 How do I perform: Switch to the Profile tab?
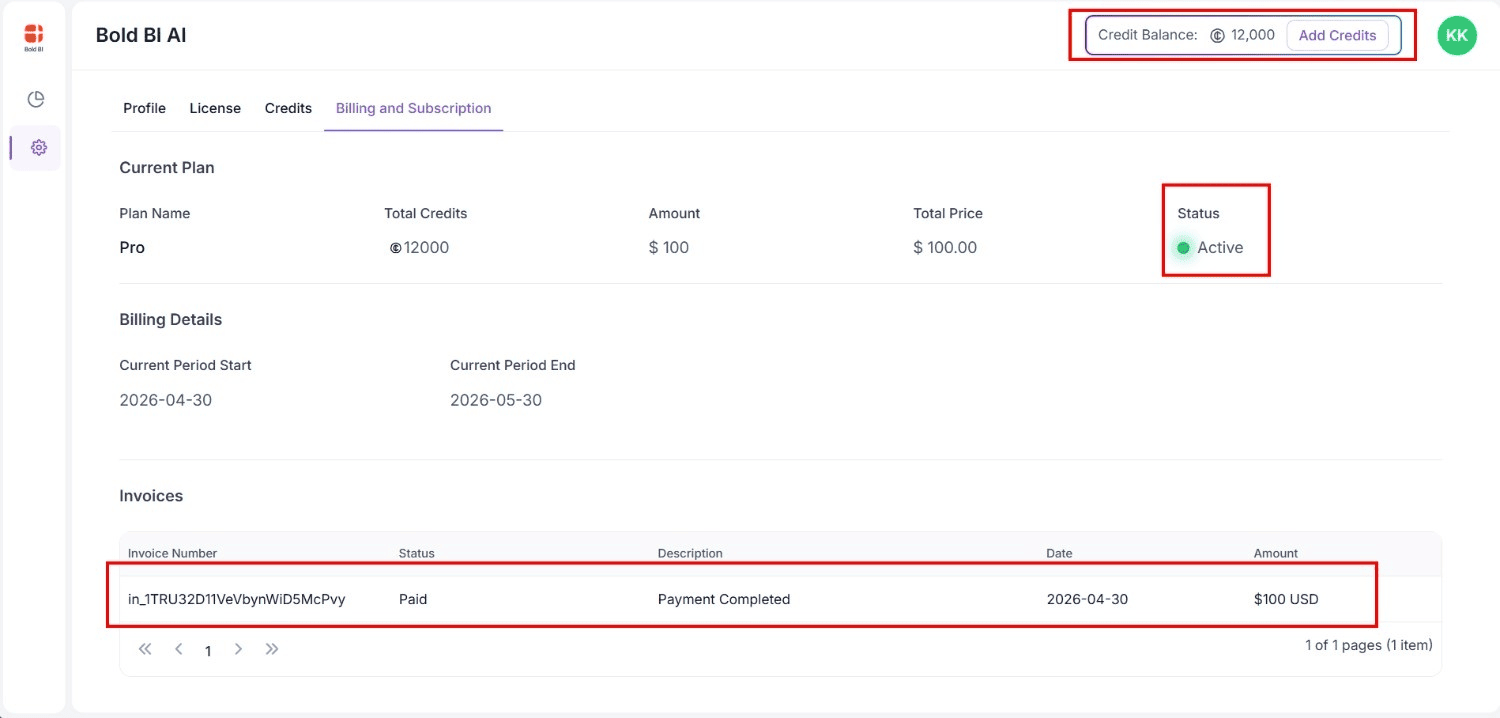144,108
